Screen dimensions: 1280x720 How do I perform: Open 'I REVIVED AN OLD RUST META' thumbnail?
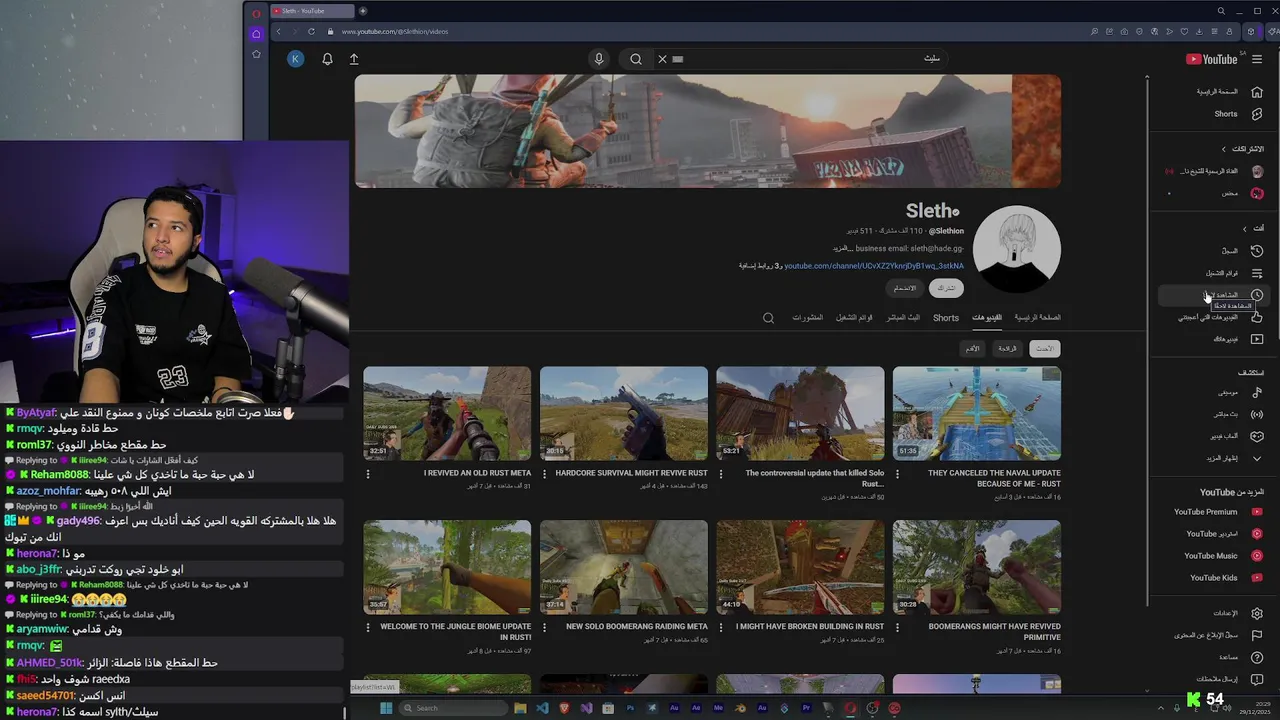point(447,413)
